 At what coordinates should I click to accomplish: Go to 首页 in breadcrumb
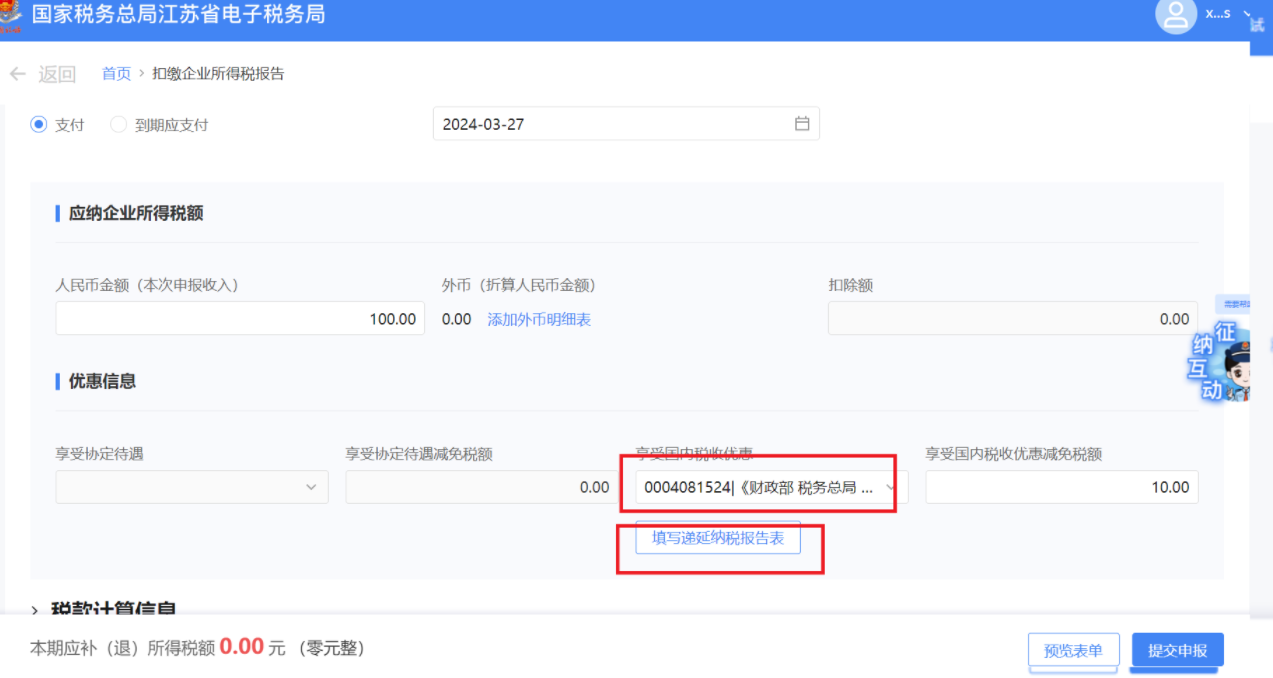point(116,74)
